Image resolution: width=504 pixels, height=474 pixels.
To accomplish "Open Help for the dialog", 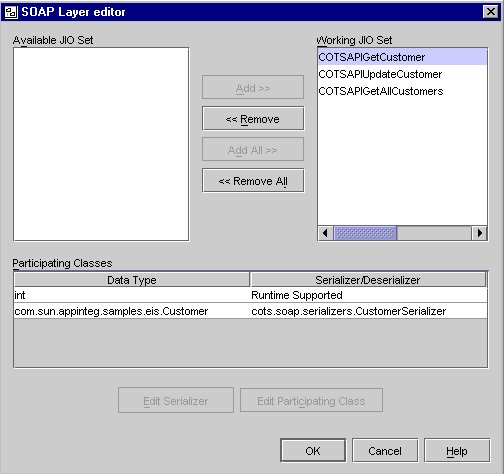I will (457, 451).
